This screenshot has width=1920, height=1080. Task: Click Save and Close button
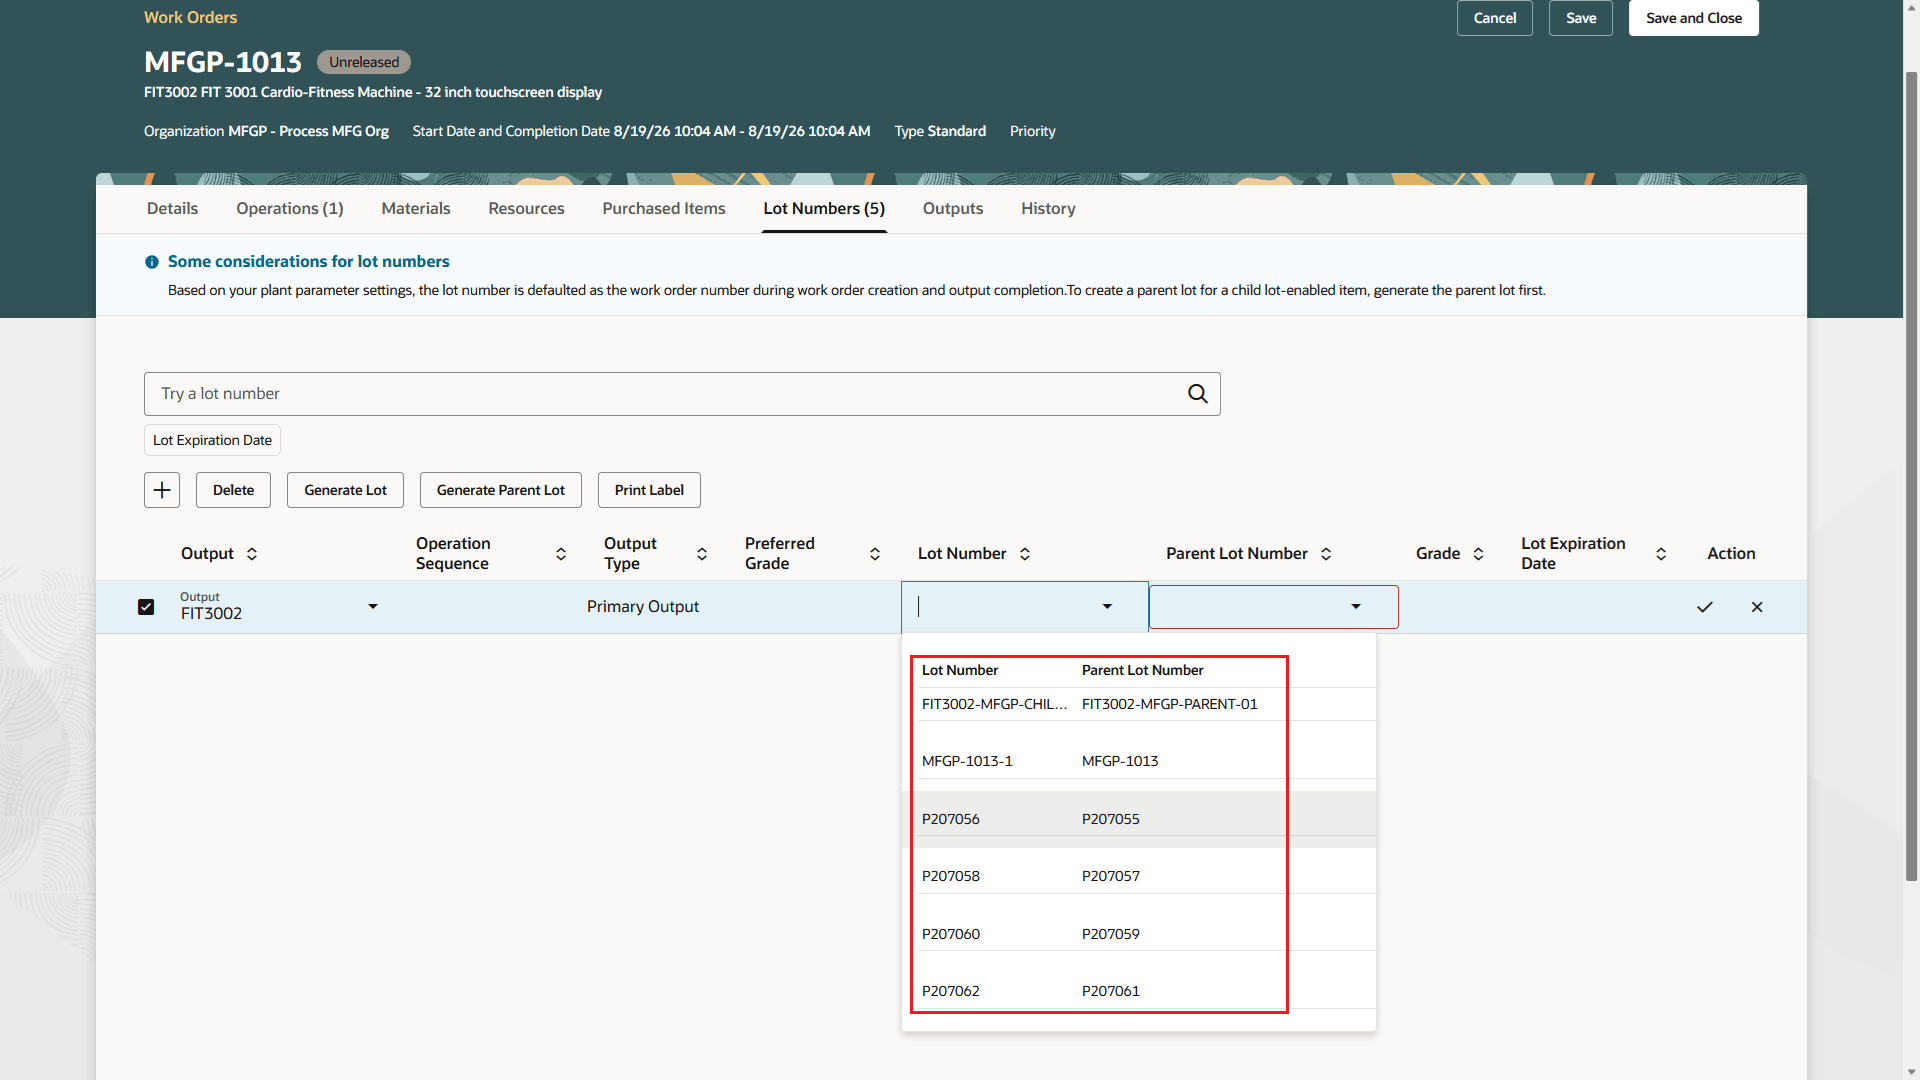point(1694,18)
